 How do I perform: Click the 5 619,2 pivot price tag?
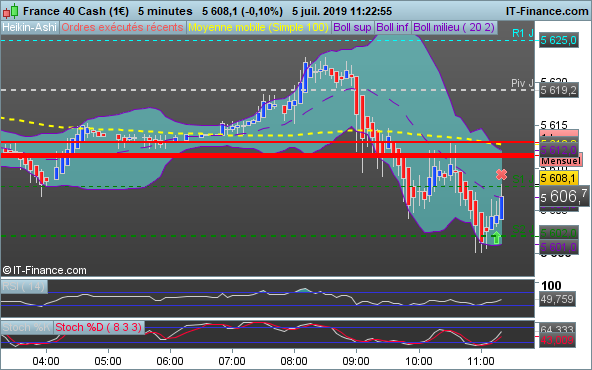(559, 90)
